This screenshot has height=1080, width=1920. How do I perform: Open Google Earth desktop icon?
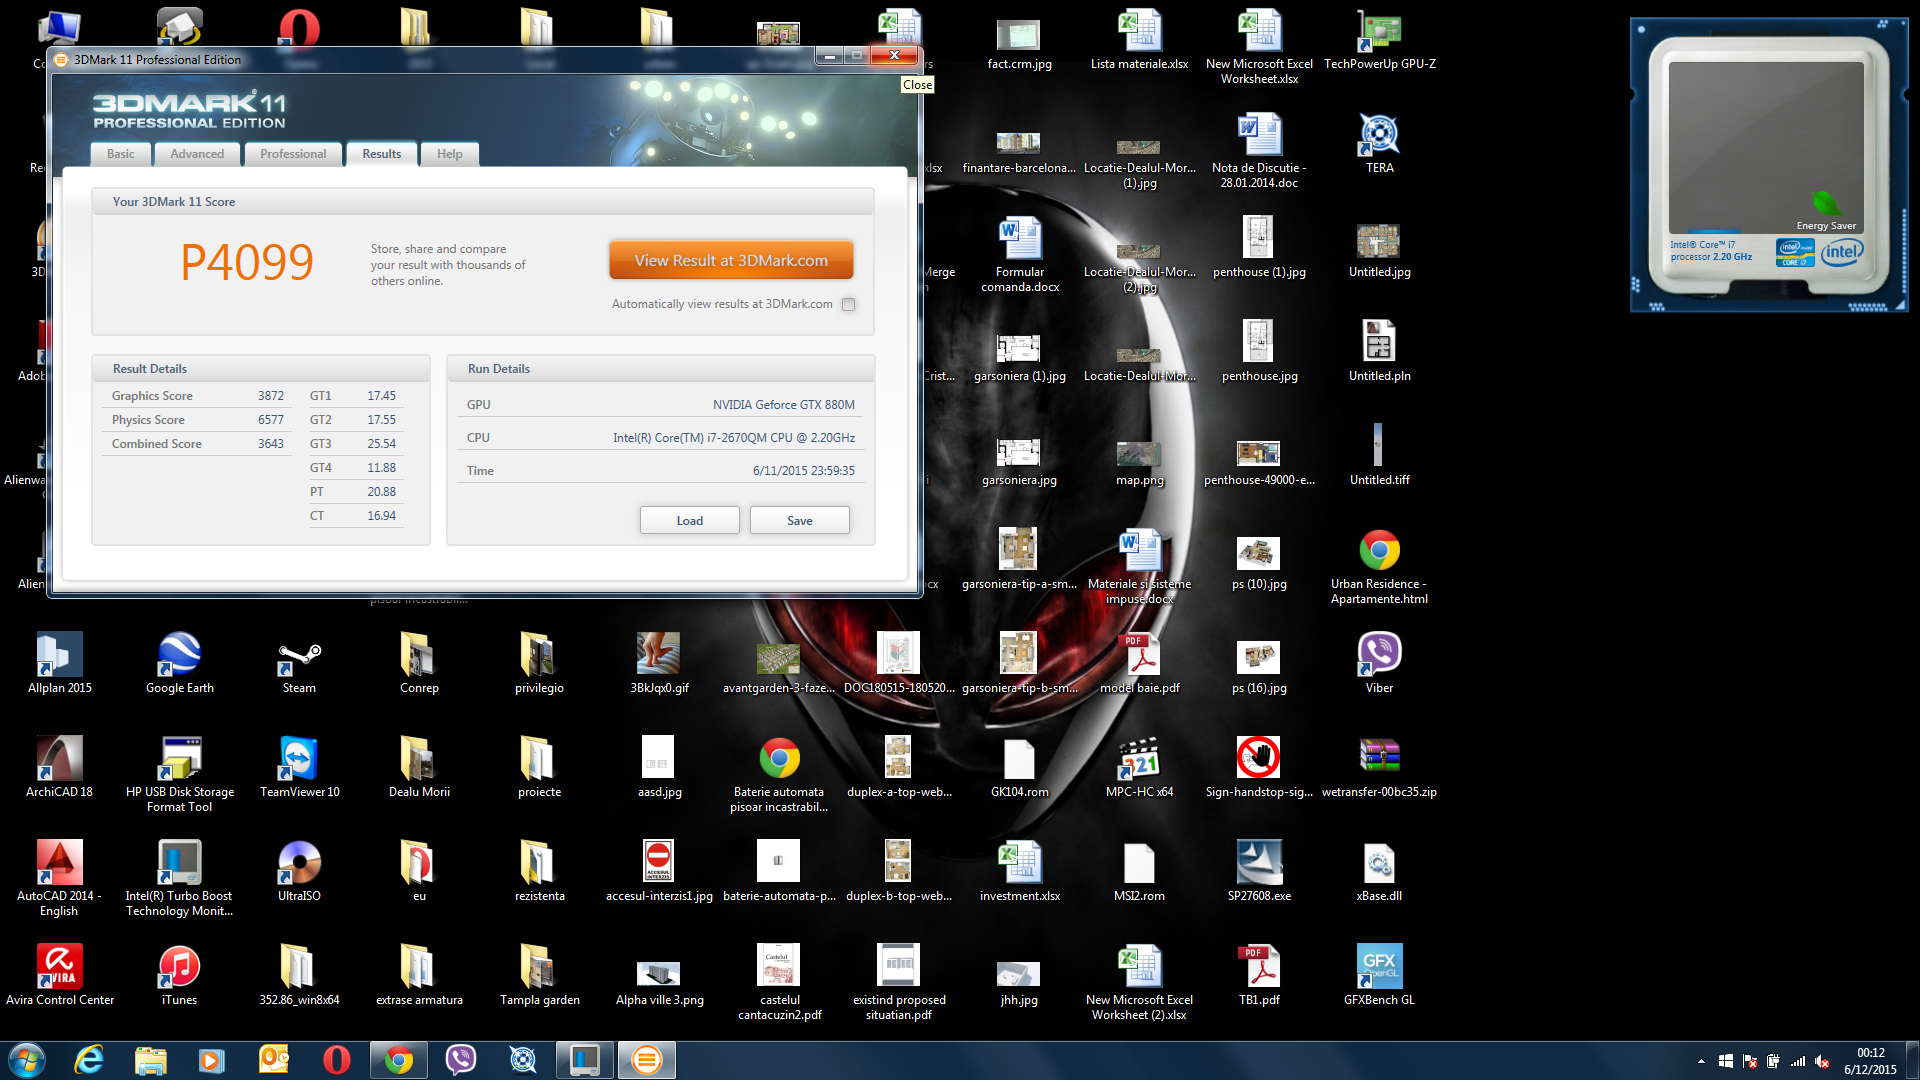coord(180,662)
